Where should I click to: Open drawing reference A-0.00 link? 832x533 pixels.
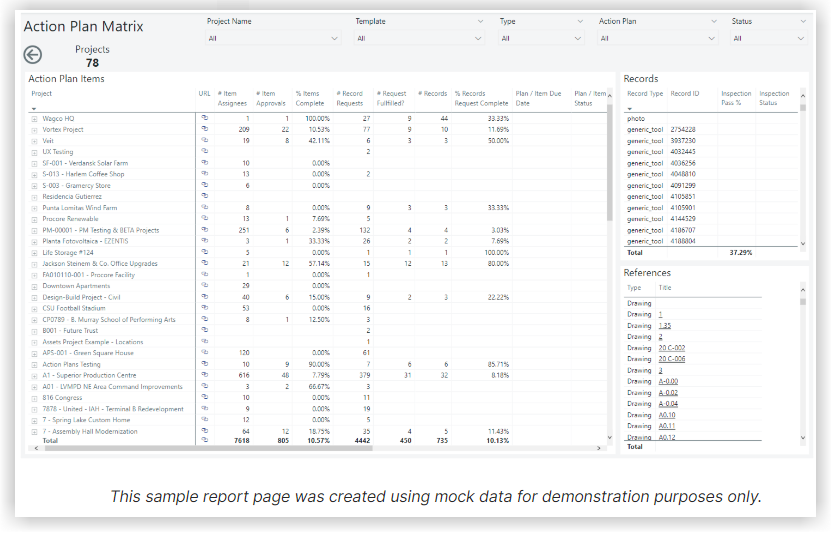coord(668,381)
